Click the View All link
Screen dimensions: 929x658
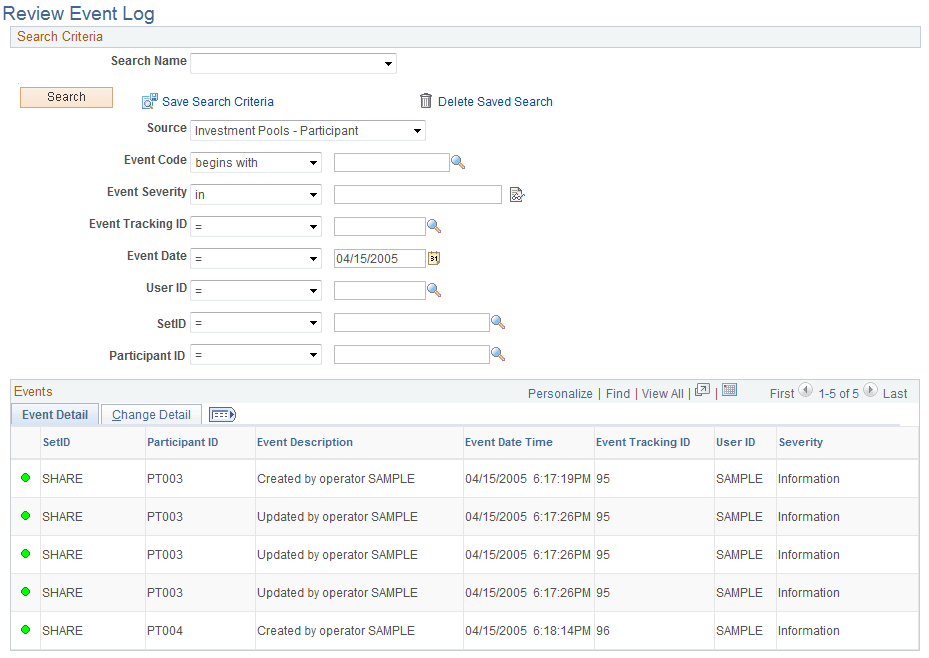(662, 394)
